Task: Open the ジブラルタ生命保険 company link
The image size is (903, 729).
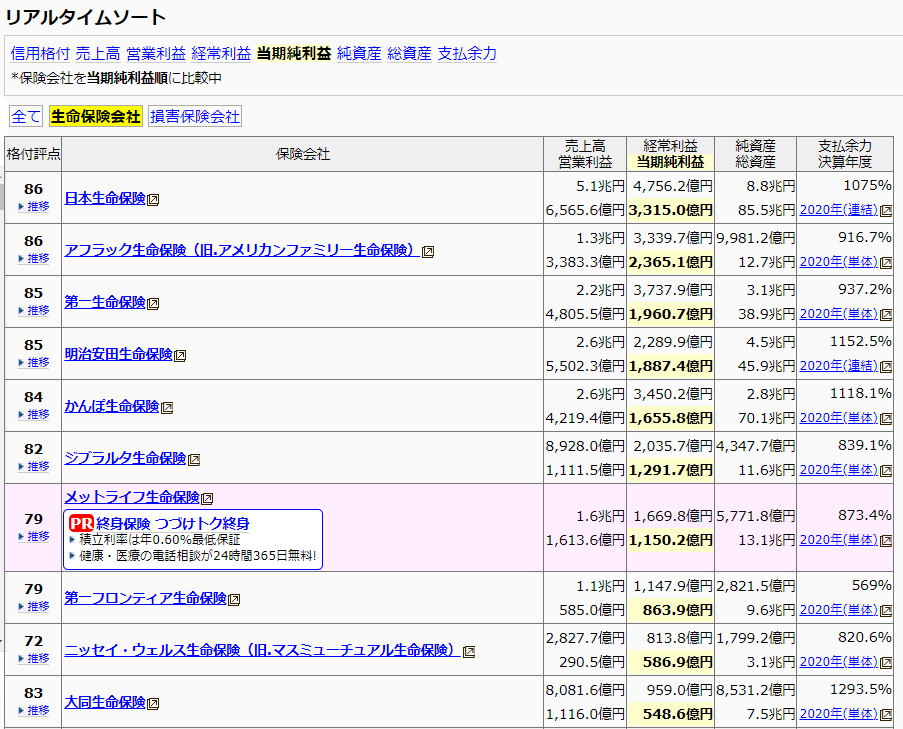Action: (x=125, y=458)
